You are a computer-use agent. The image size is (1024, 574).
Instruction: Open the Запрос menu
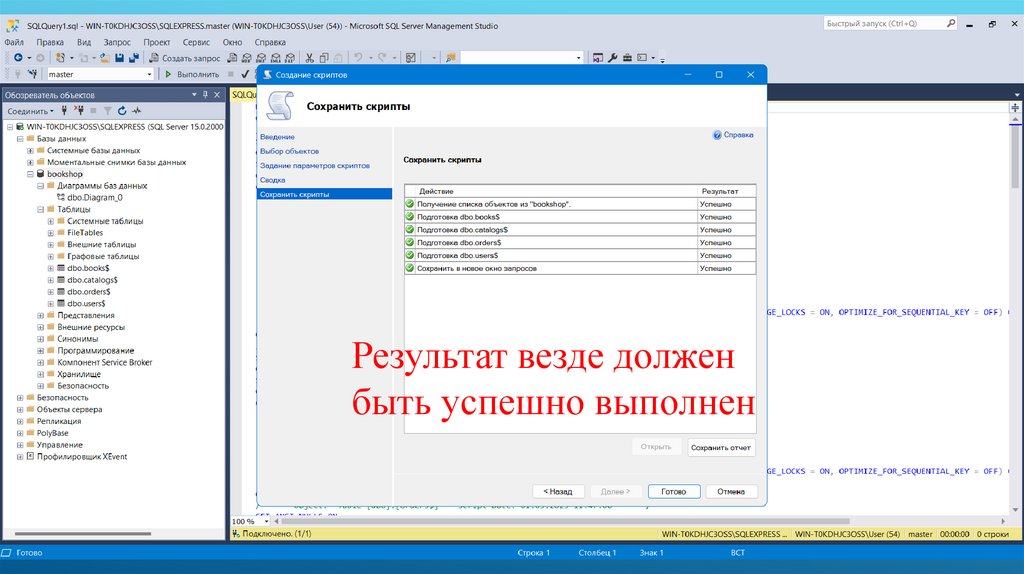click(117, 42)
